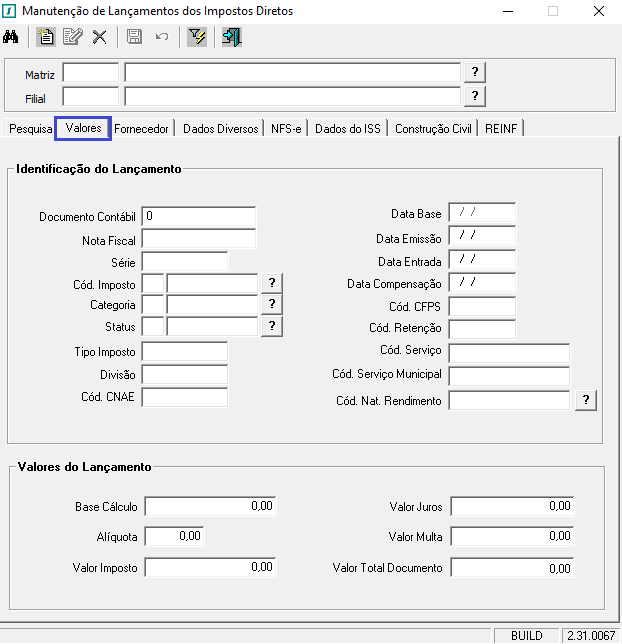Open the Matriz lookup question button

[x=476, y=72]
